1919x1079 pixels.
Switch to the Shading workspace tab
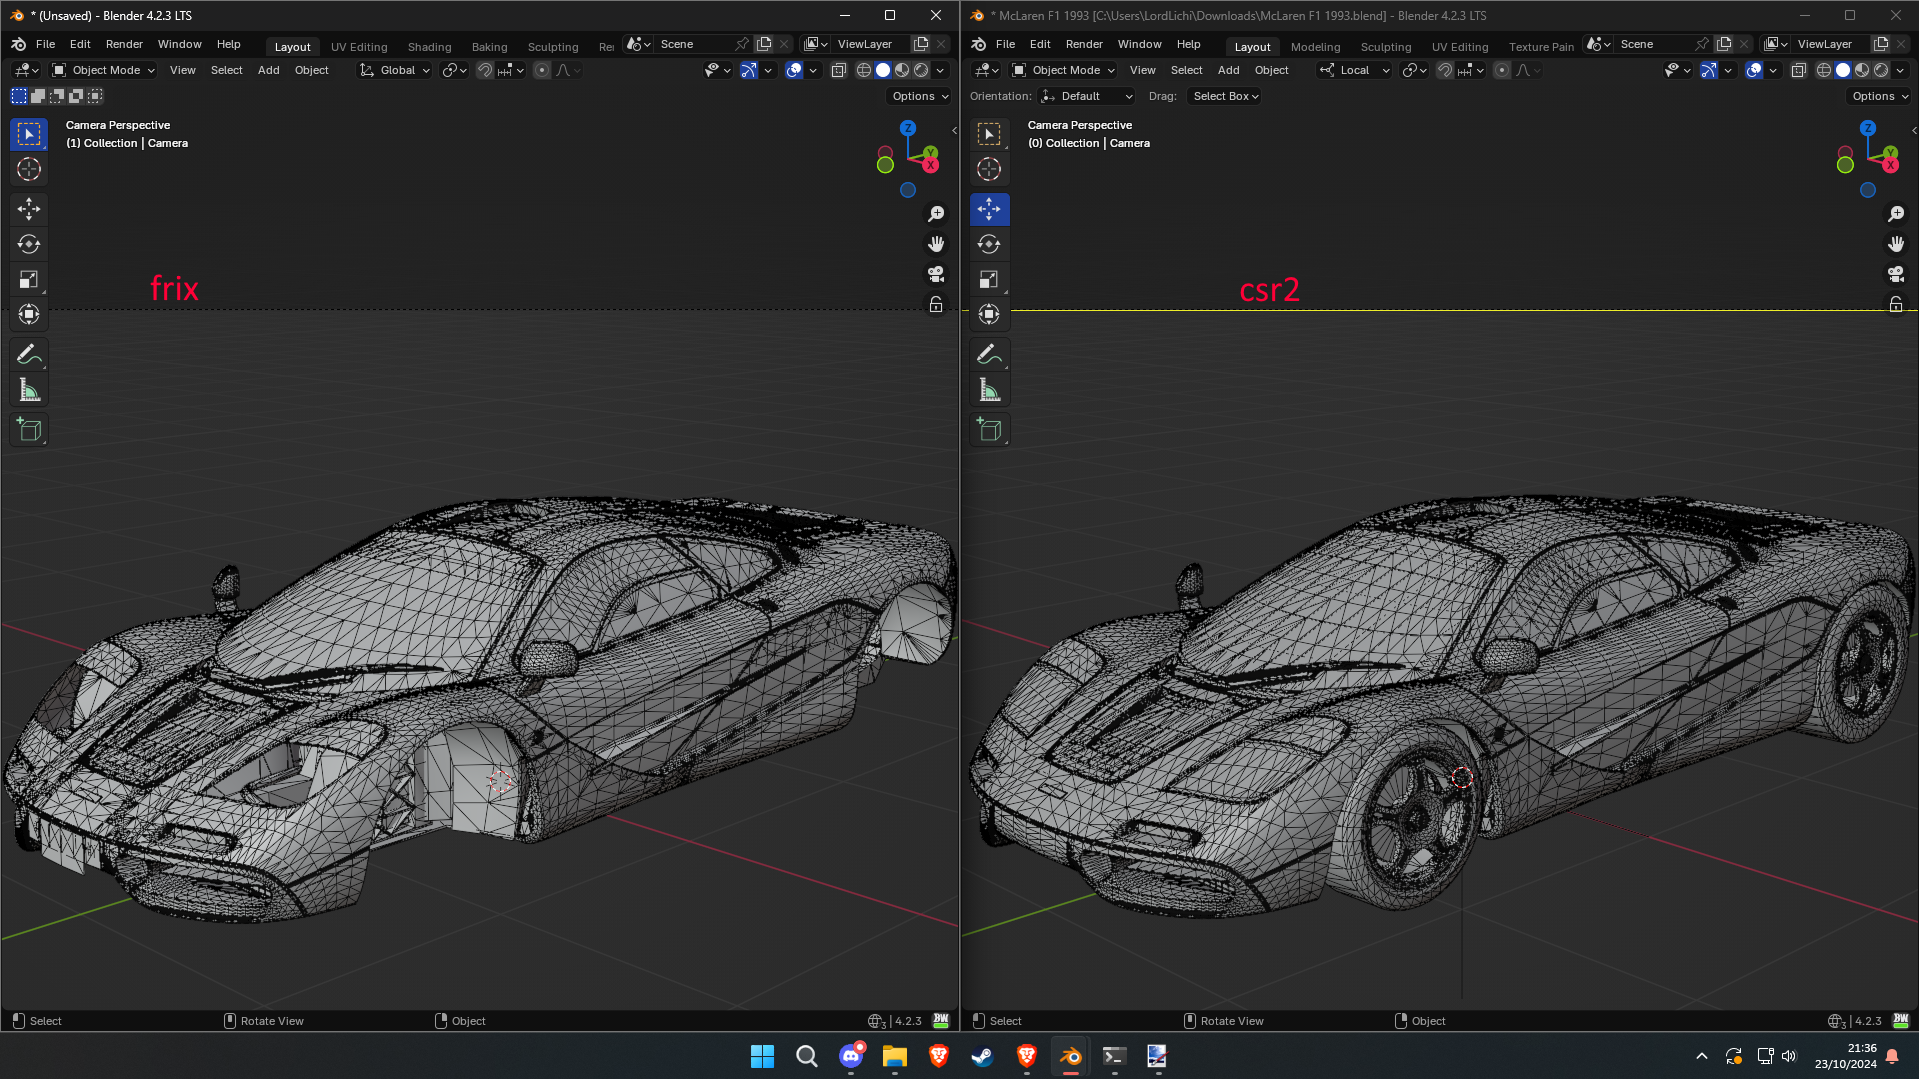[429, 47]
